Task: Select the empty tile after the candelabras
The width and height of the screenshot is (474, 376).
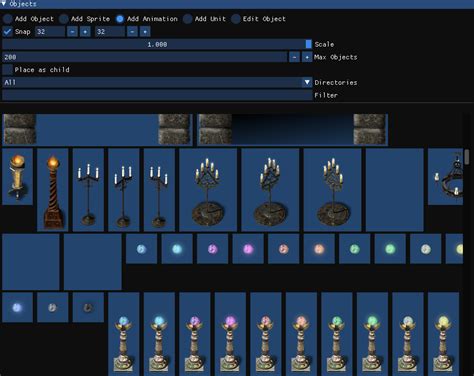Action: [x=395, y=190]
